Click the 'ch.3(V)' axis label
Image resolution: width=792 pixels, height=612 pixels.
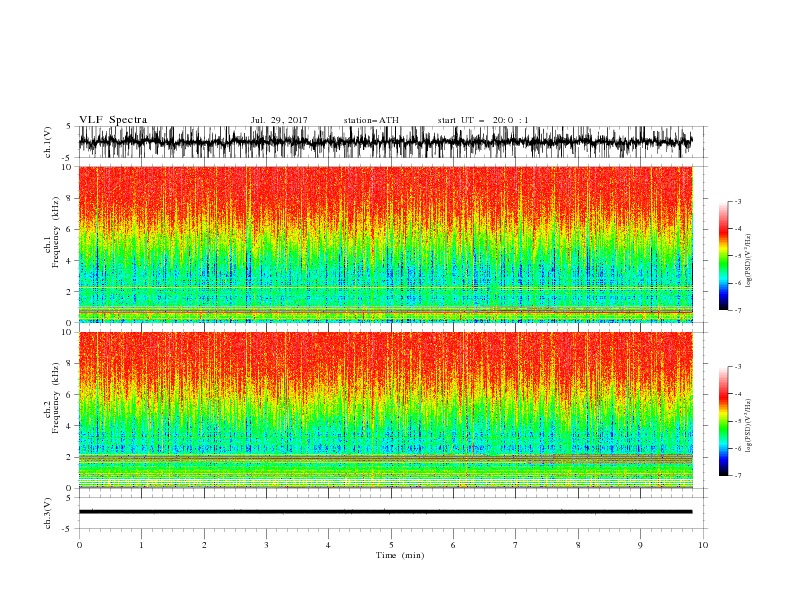tap(48, 513)
